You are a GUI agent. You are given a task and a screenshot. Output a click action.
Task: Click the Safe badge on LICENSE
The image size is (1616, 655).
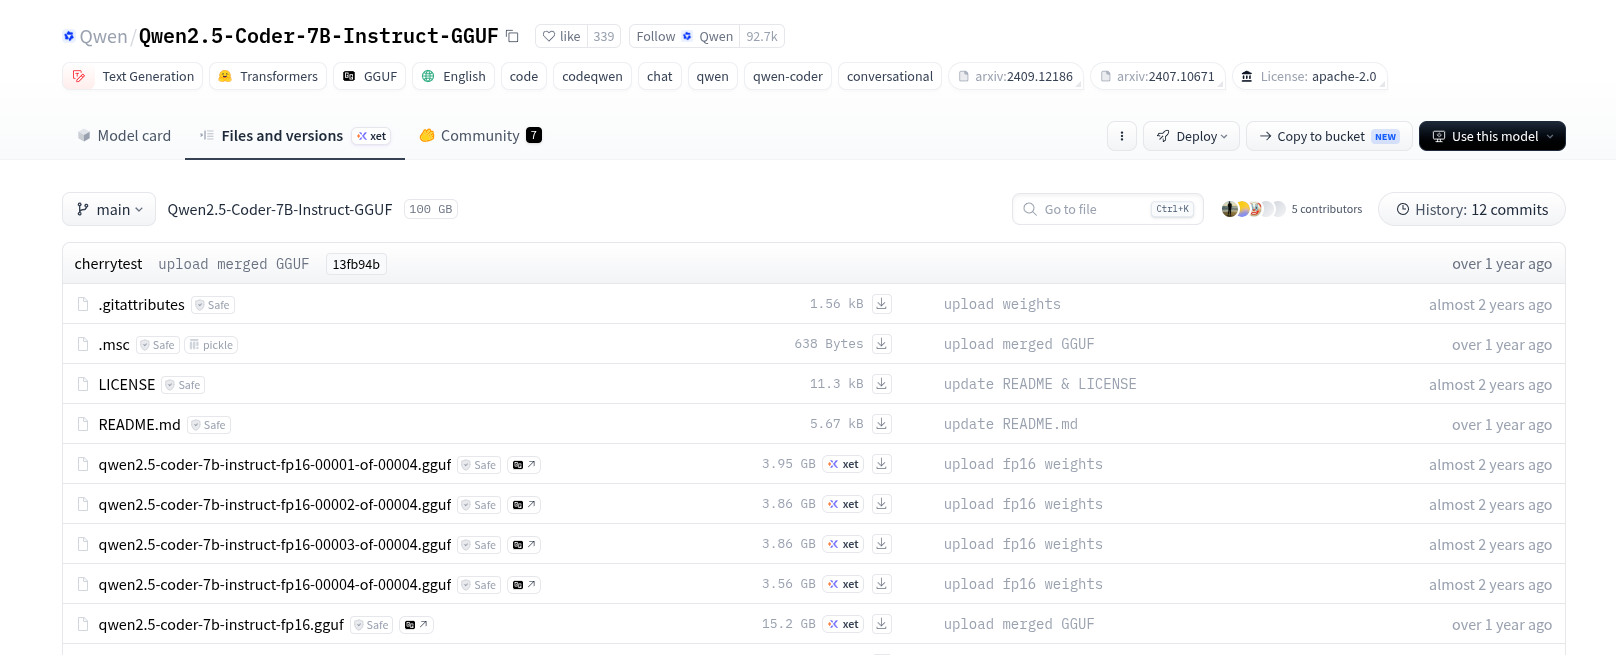[x=183, y=385]
